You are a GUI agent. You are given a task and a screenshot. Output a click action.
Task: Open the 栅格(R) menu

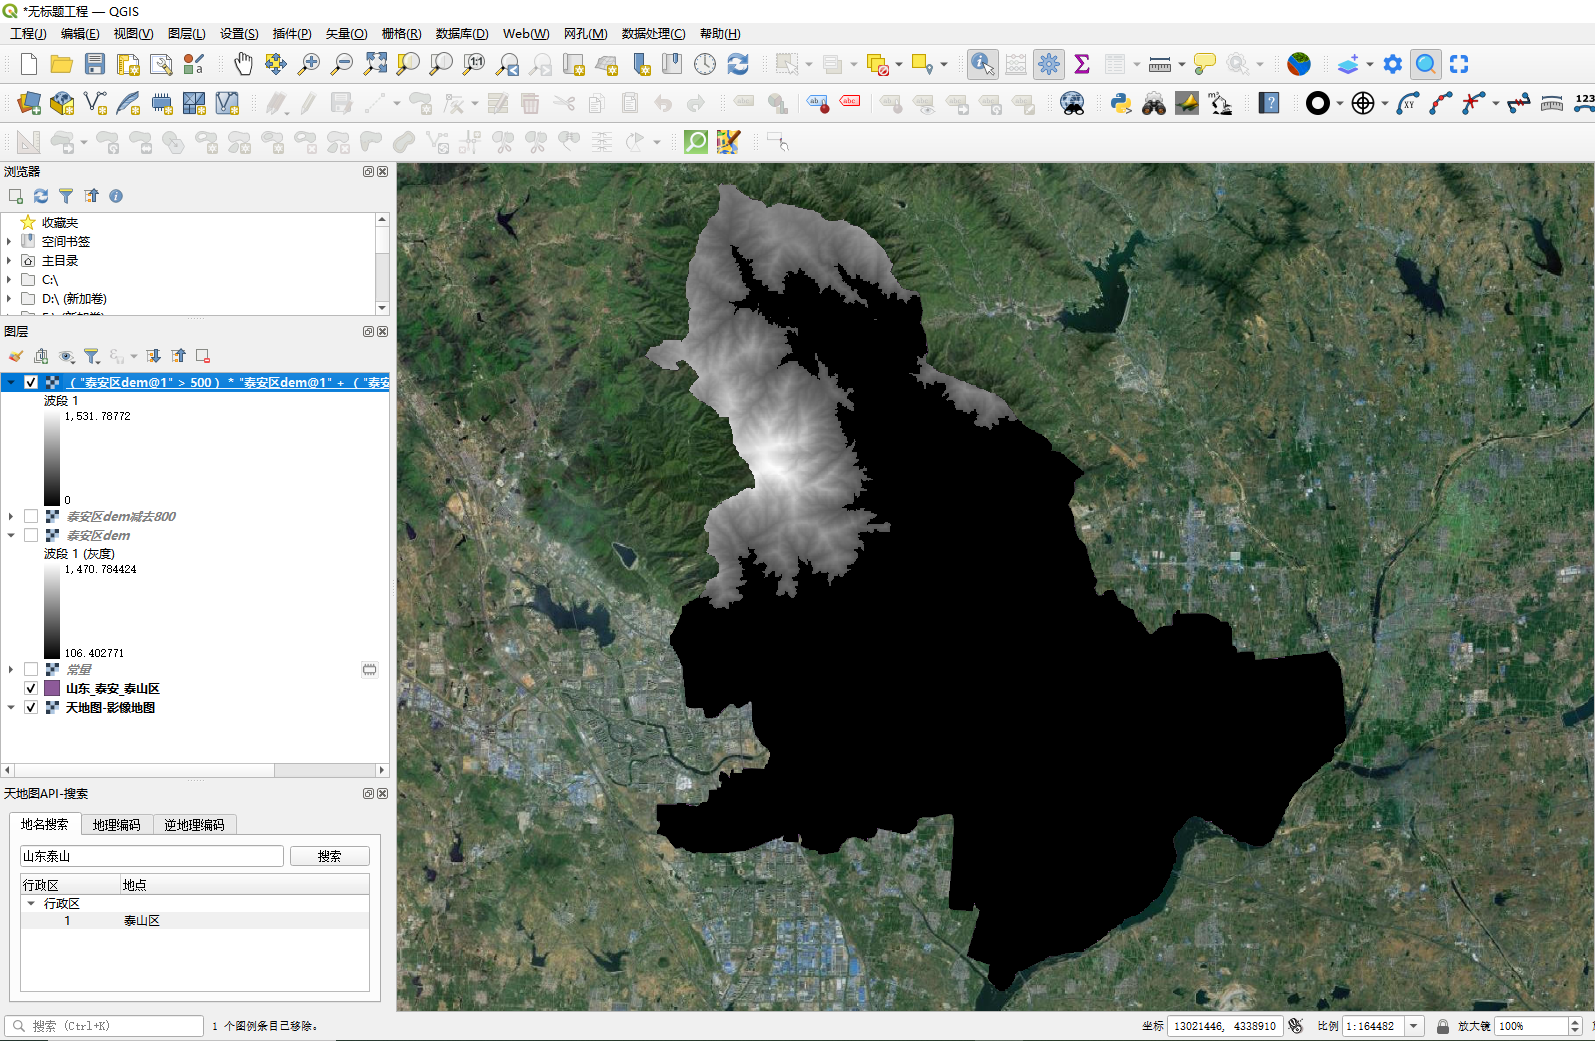pyautogui.click(x=401, y=34)
